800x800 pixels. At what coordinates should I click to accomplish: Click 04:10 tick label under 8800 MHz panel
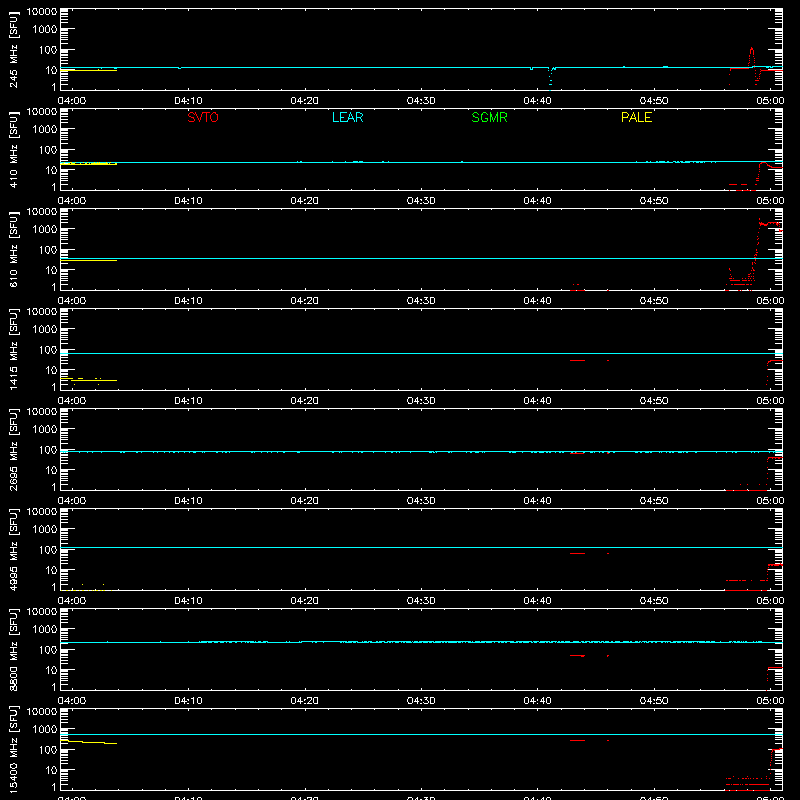[188, 701]
